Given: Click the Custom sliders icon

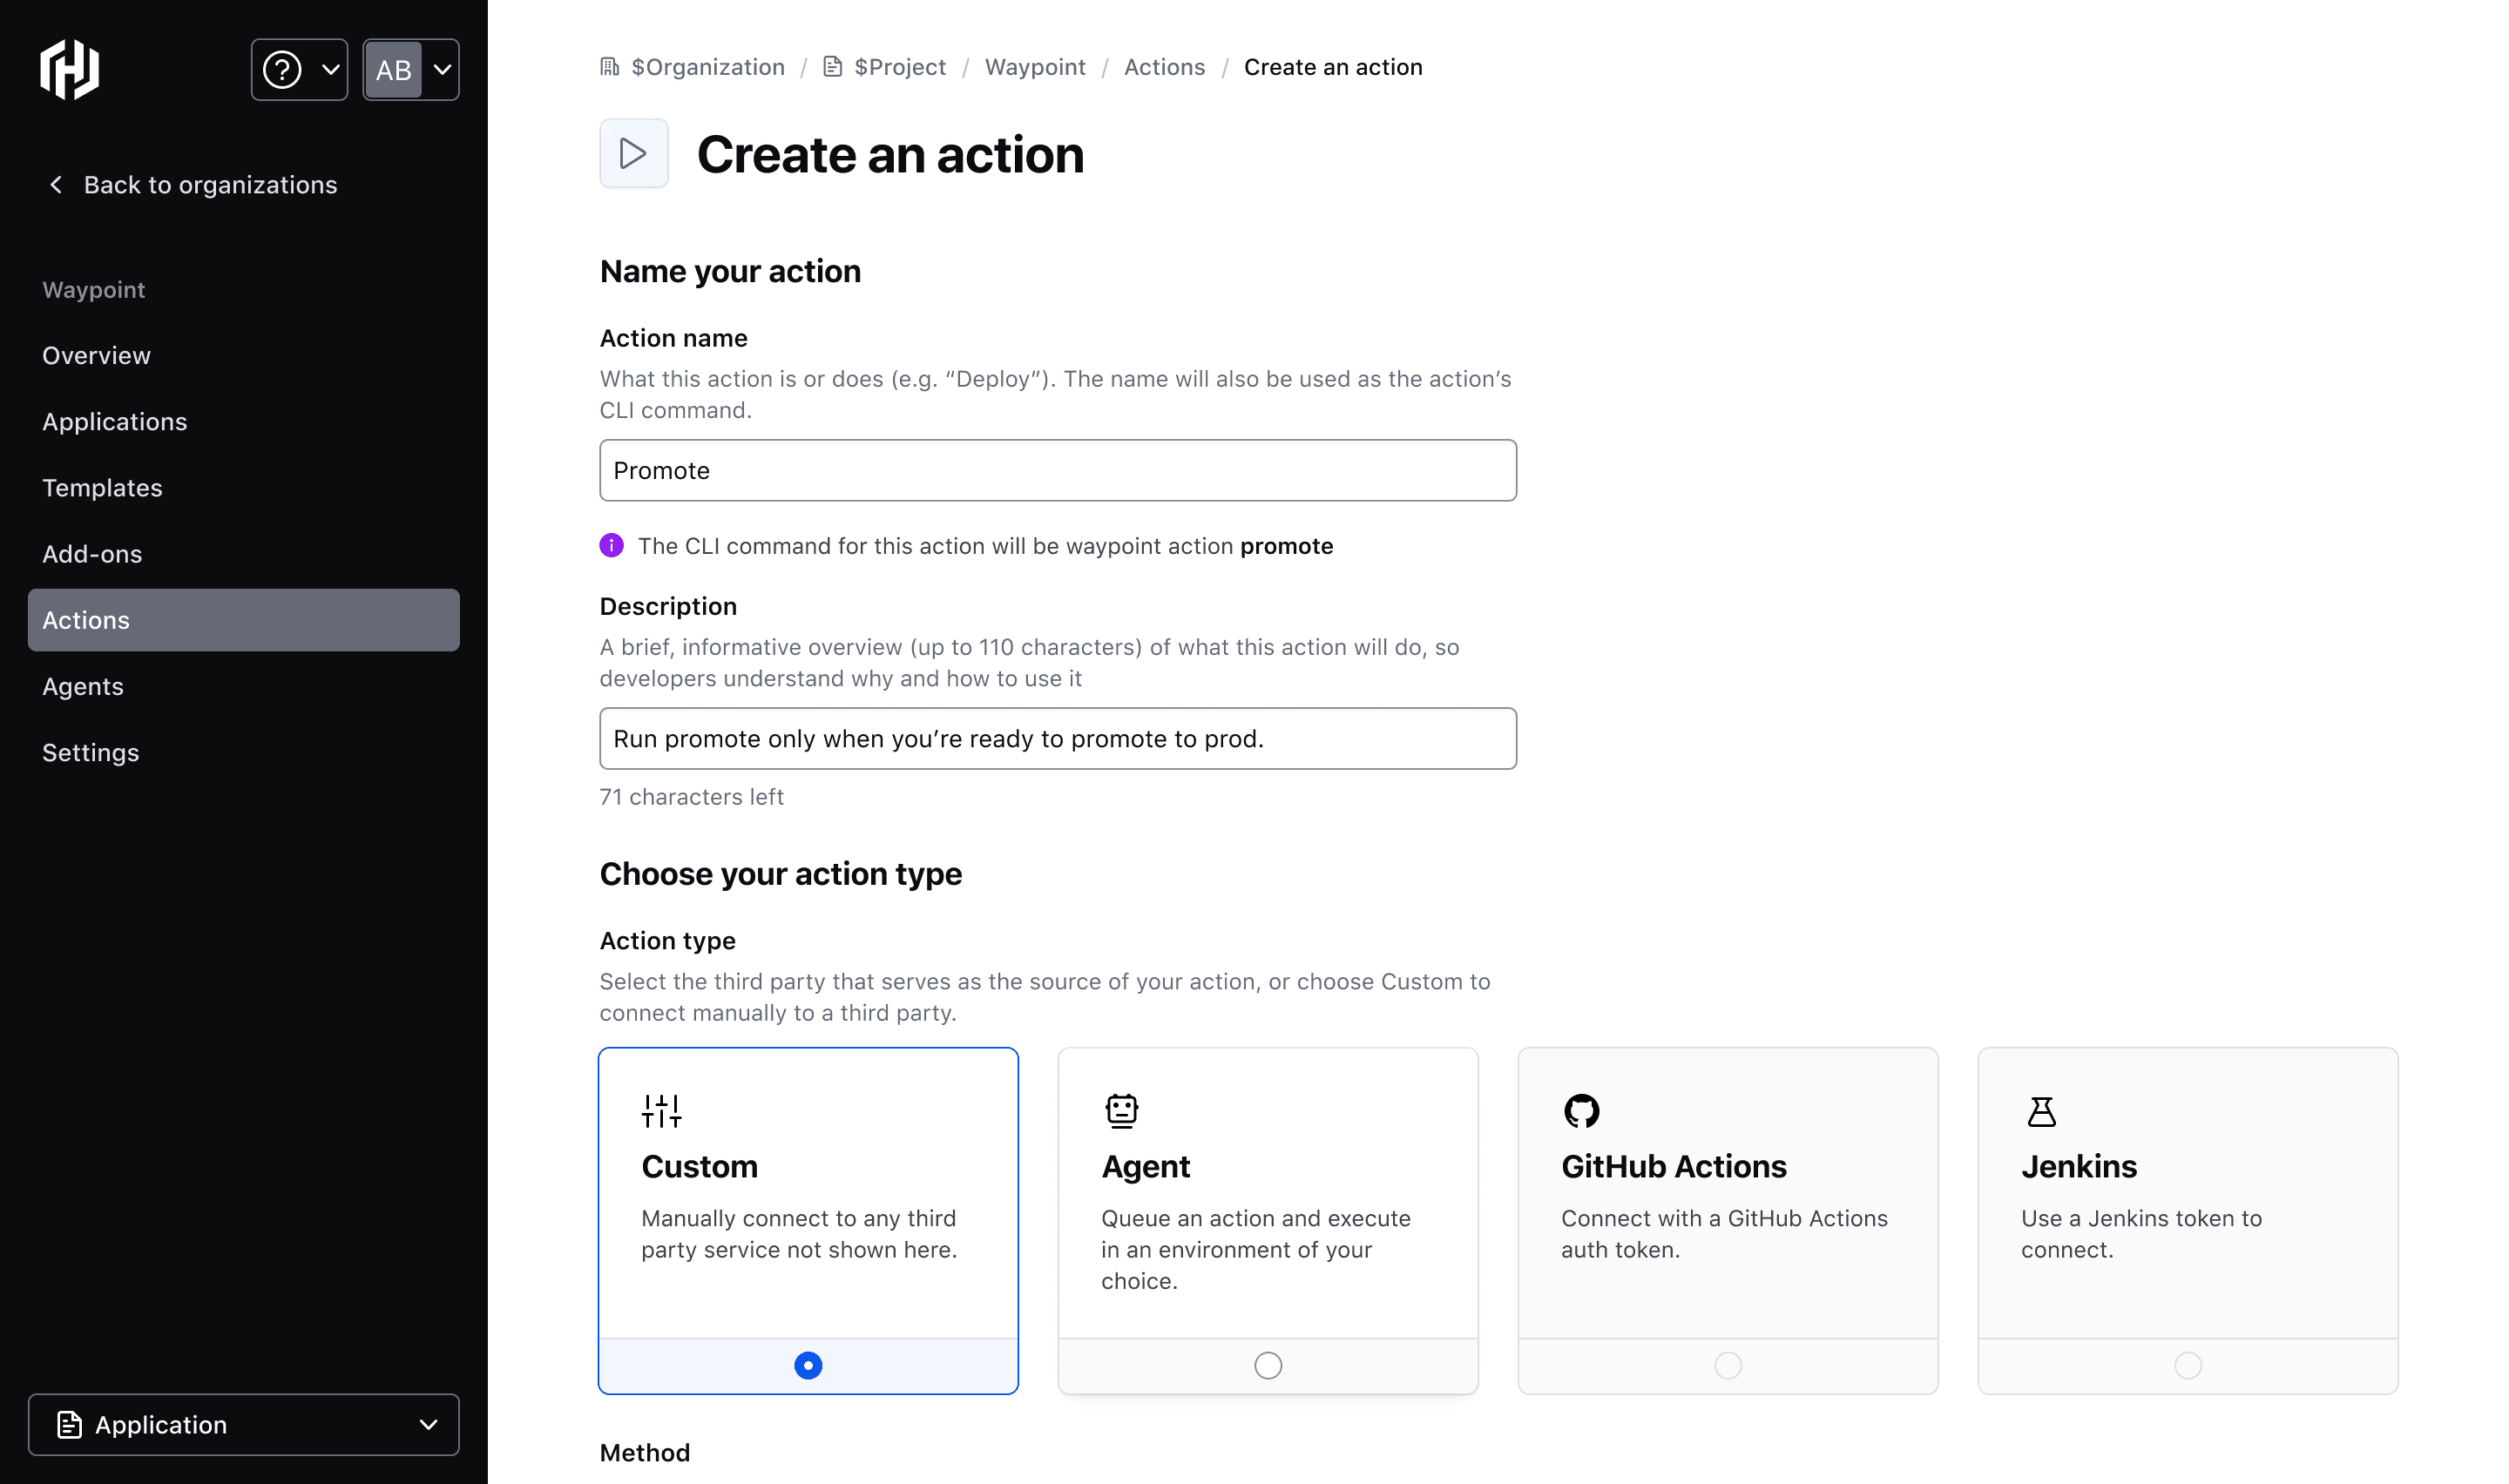Looking at the screenshot, I should click(x=661, y=1111).
